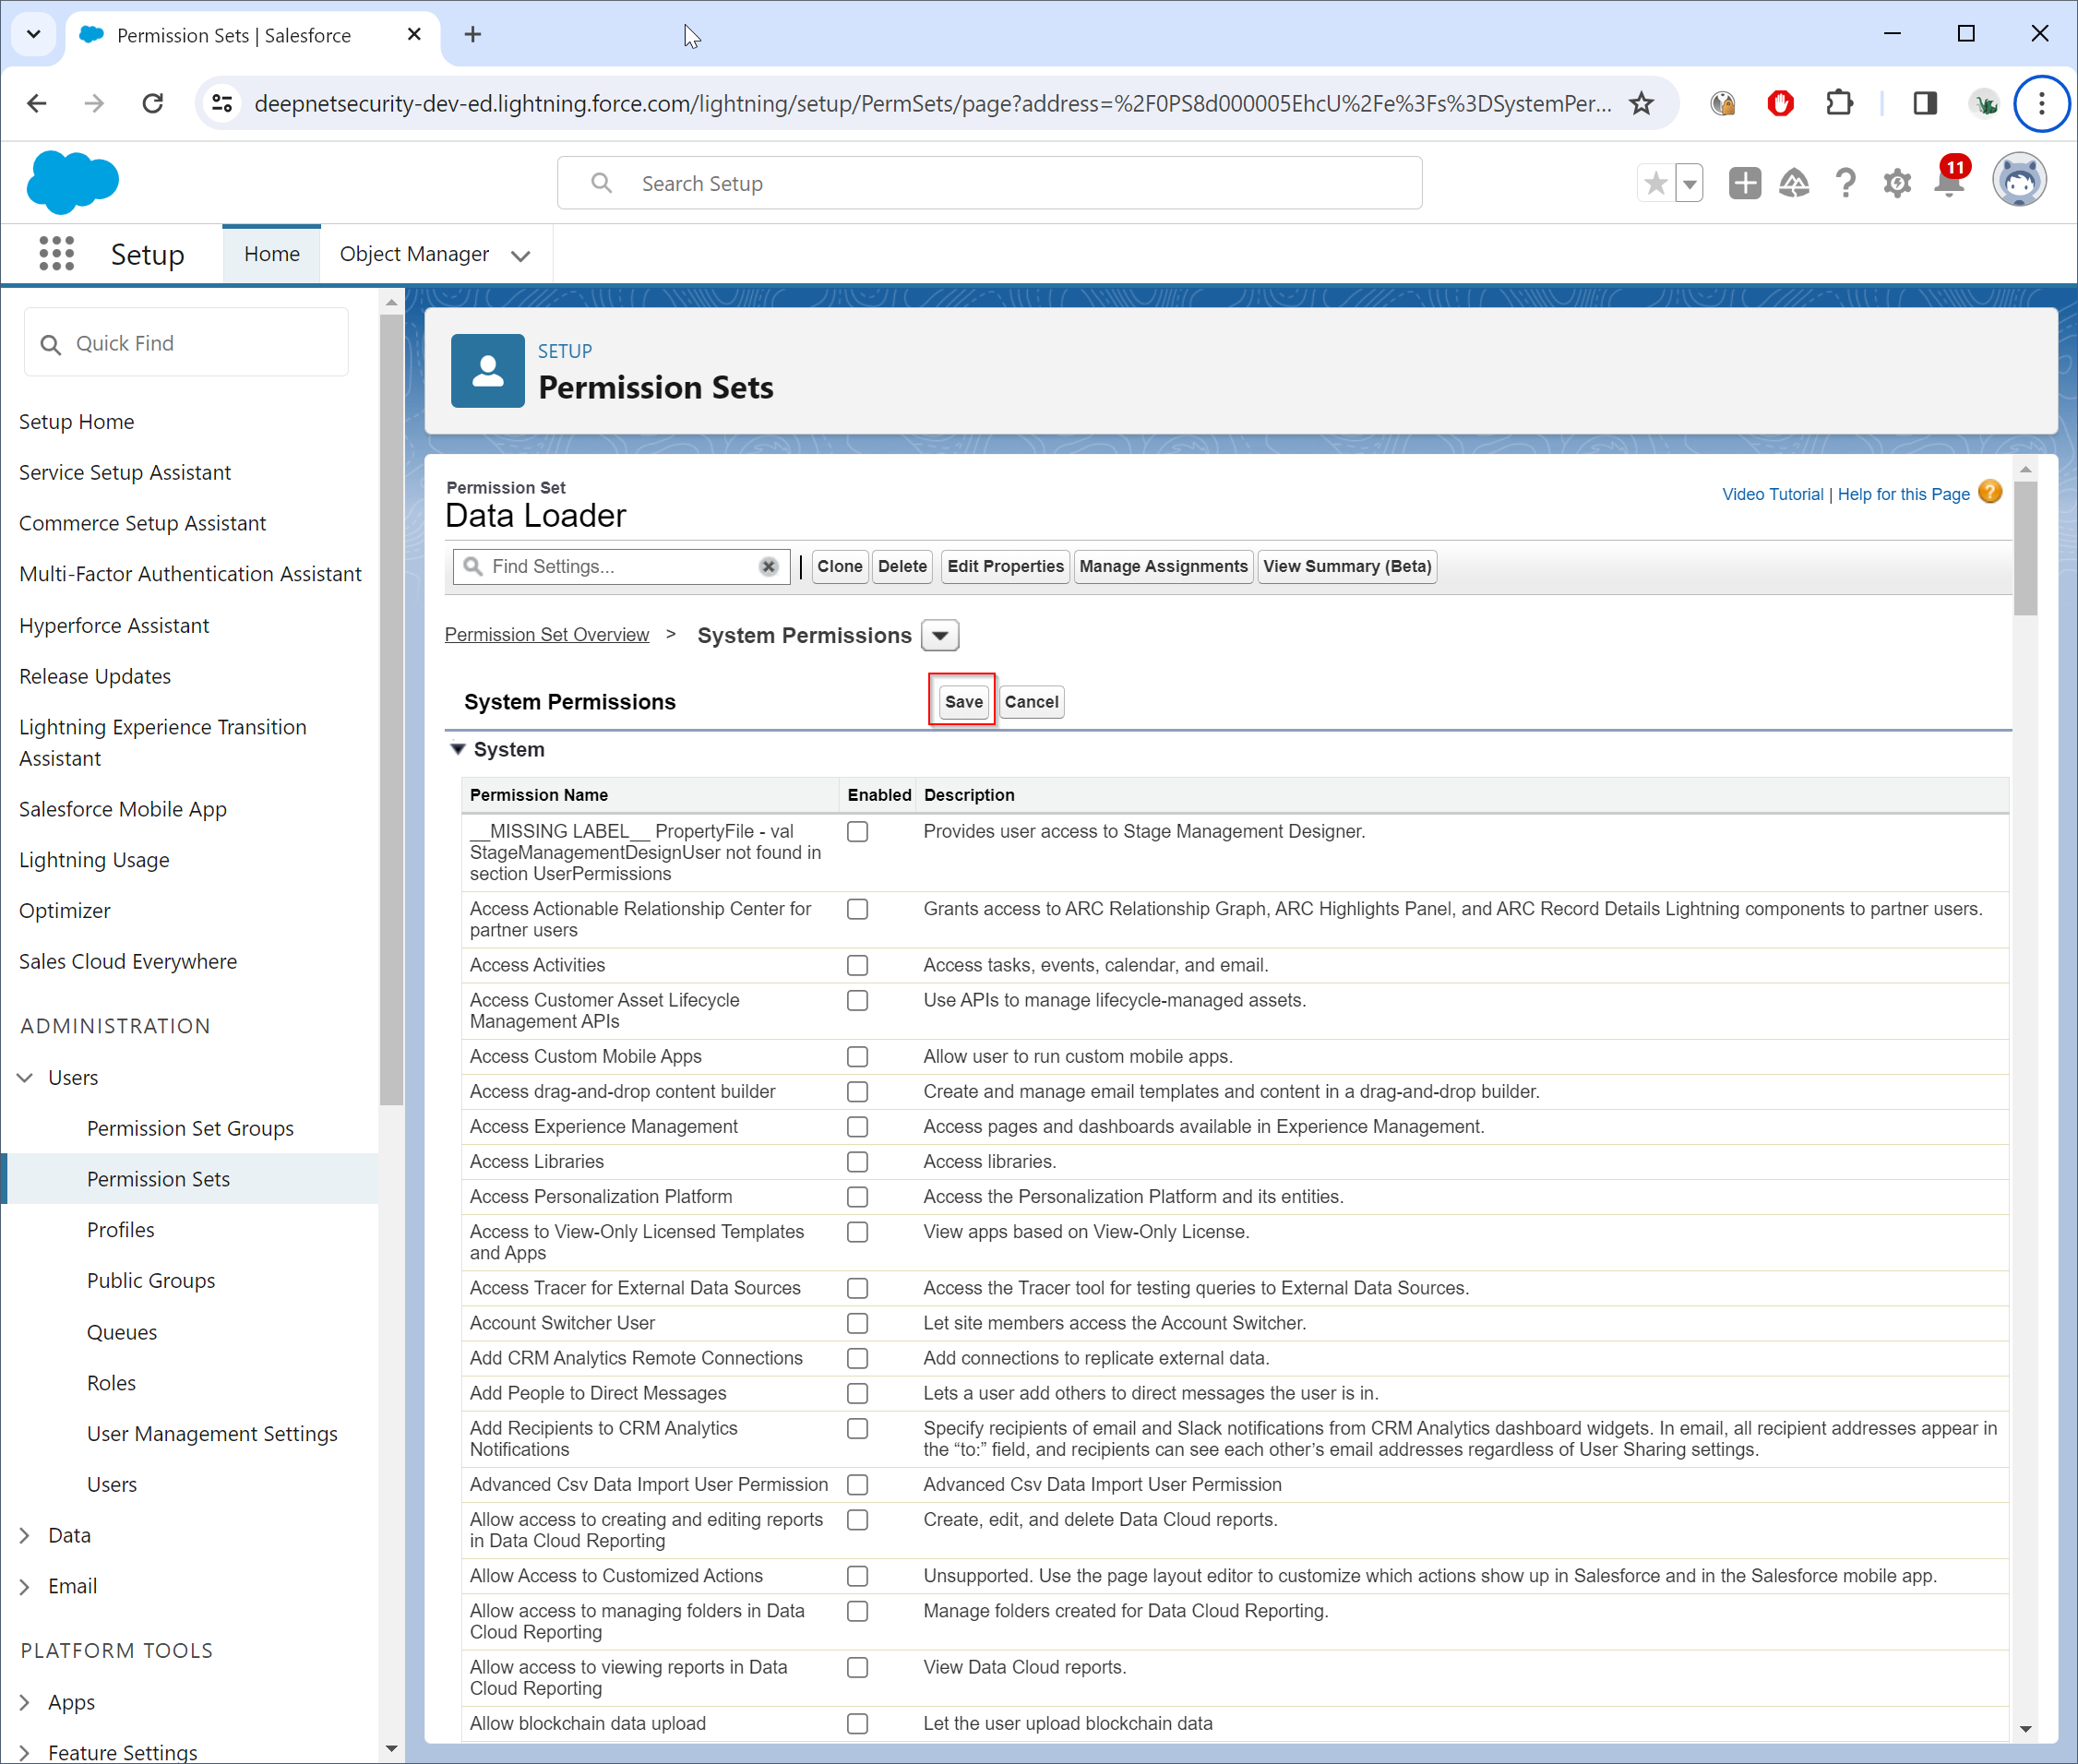Viewport: 2078px width, 1764px height.
Task: Click the Global Actions plus icon
Action: 1744,183
